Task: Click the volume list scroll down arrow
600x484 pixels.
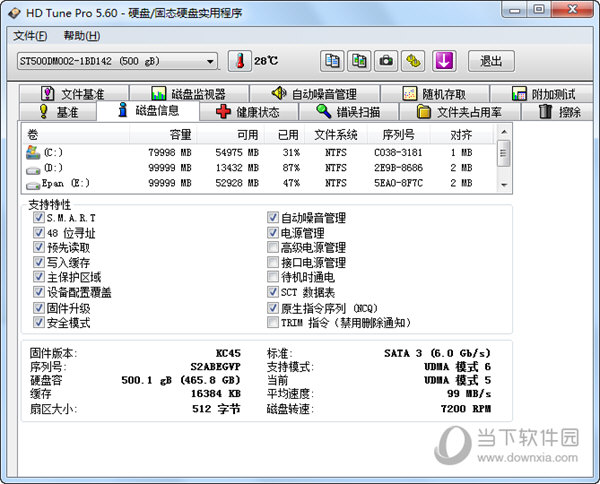Action: pos(504,185)
